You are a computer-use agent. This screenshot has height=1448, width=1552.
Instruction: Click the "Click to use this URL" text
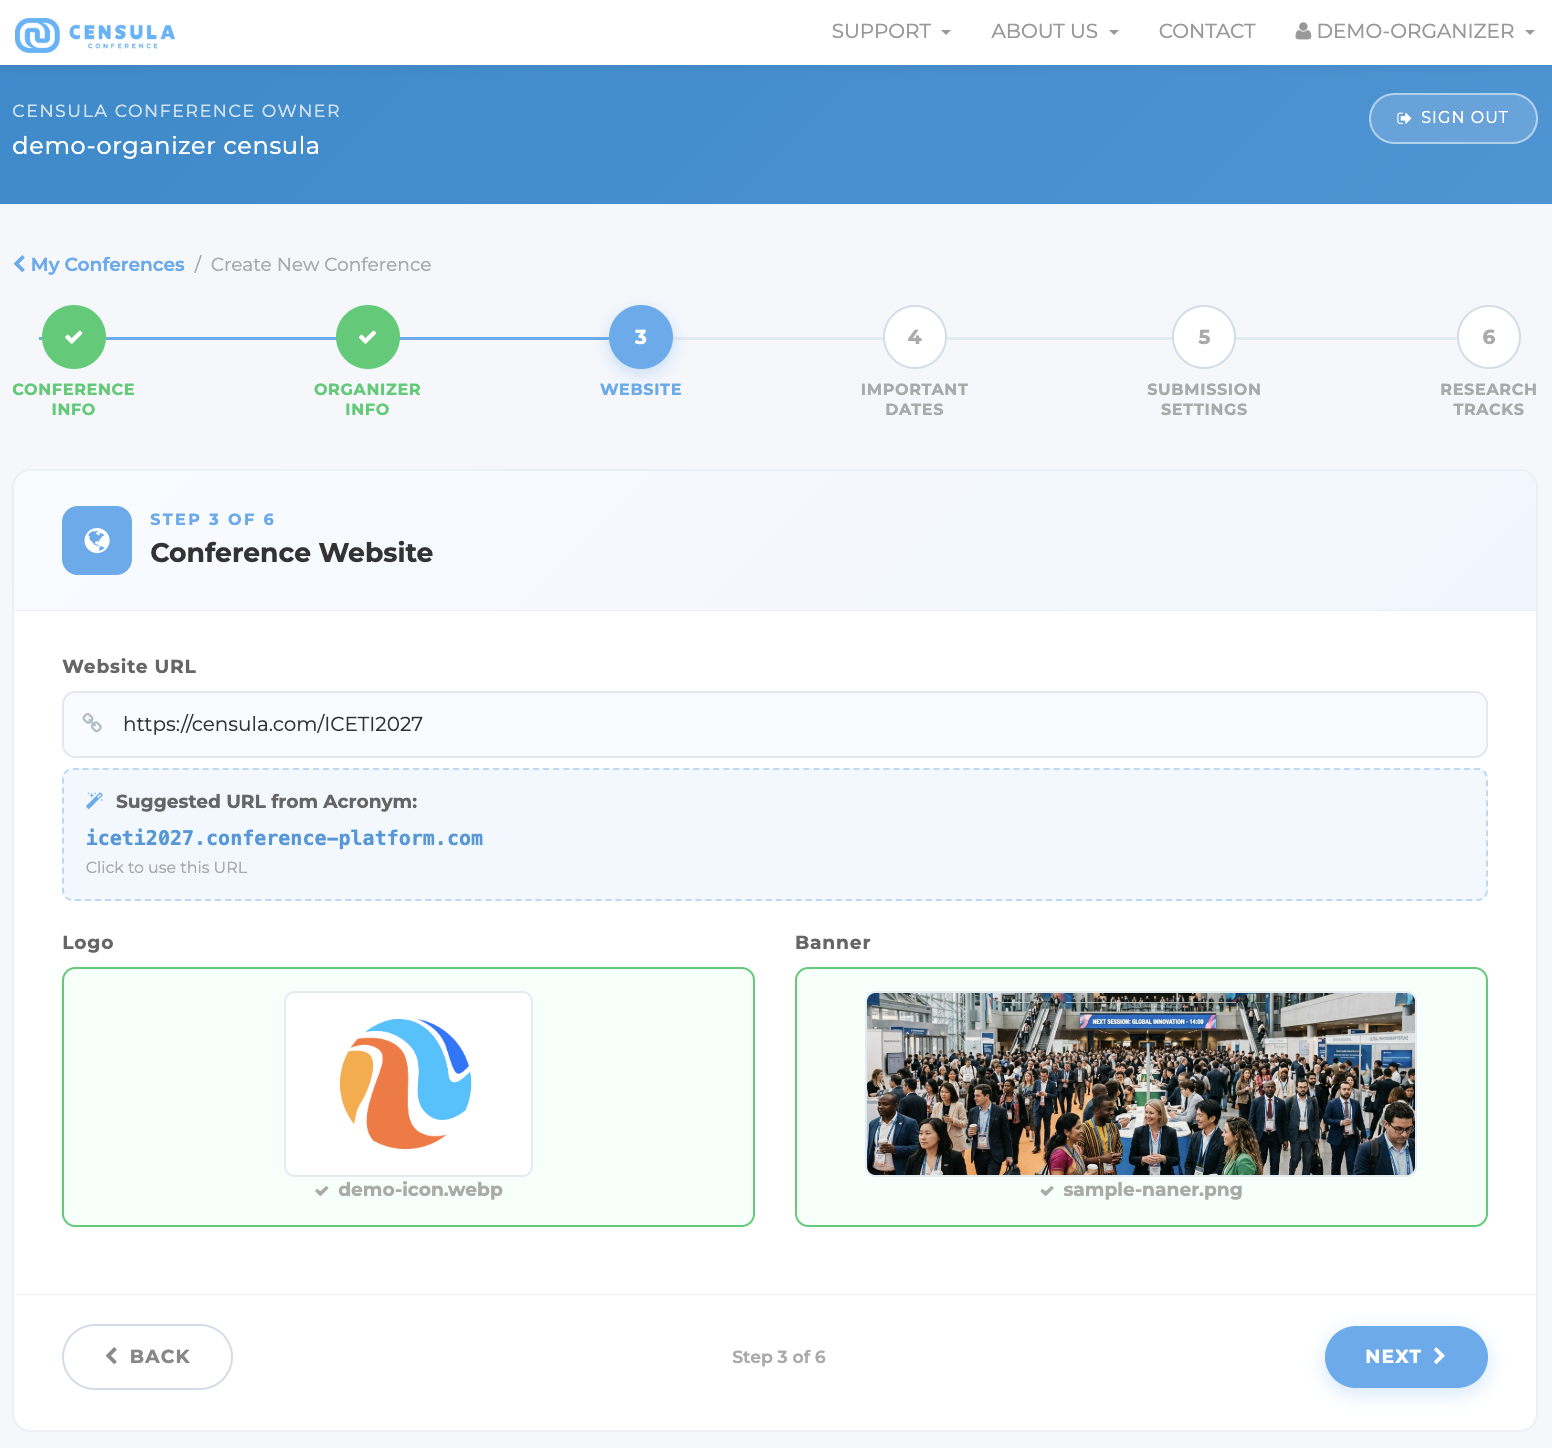click(x=166, y=867)
